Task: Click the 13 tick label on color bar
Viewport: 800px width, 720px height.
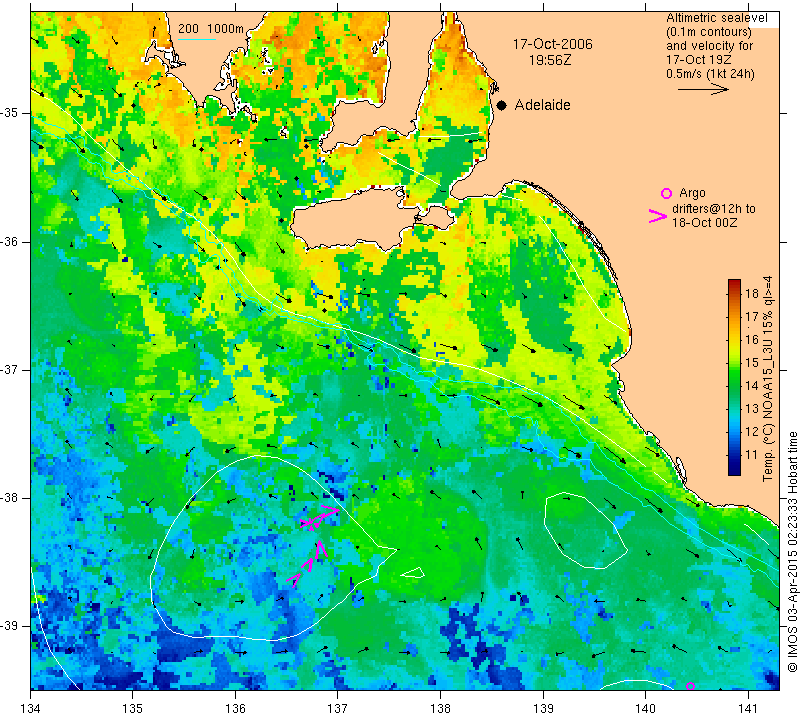Action: pyautogui.click(x=752, y=408)
